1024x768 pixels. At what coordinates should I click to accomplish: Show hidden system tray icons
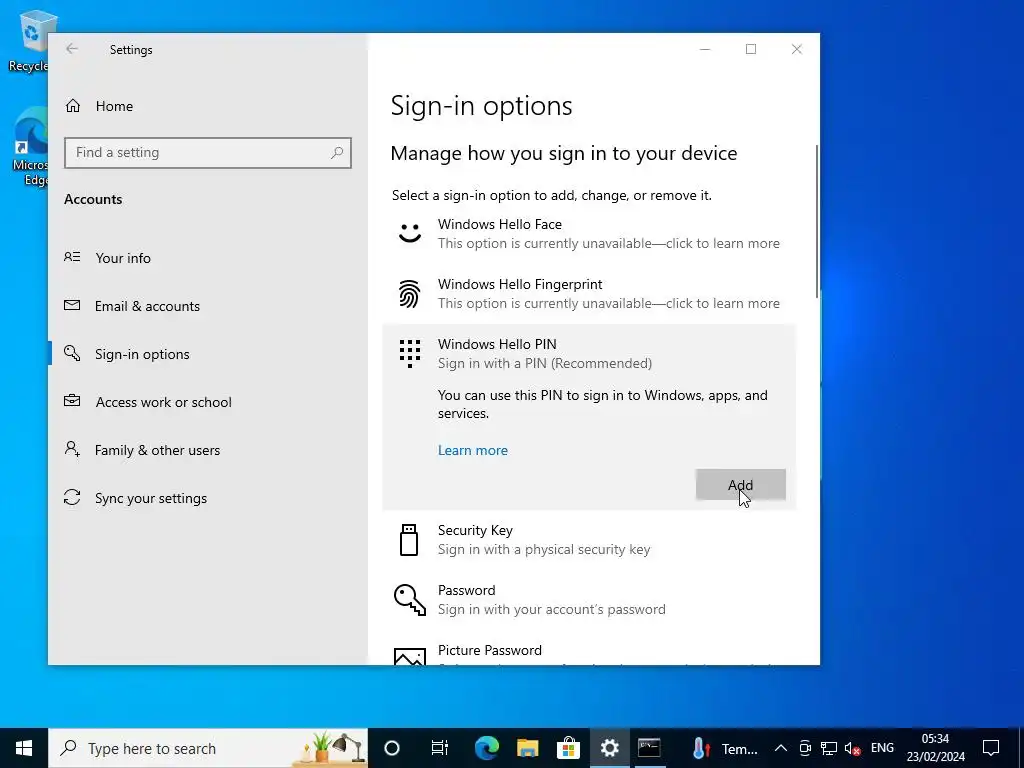tap(781, 748)
